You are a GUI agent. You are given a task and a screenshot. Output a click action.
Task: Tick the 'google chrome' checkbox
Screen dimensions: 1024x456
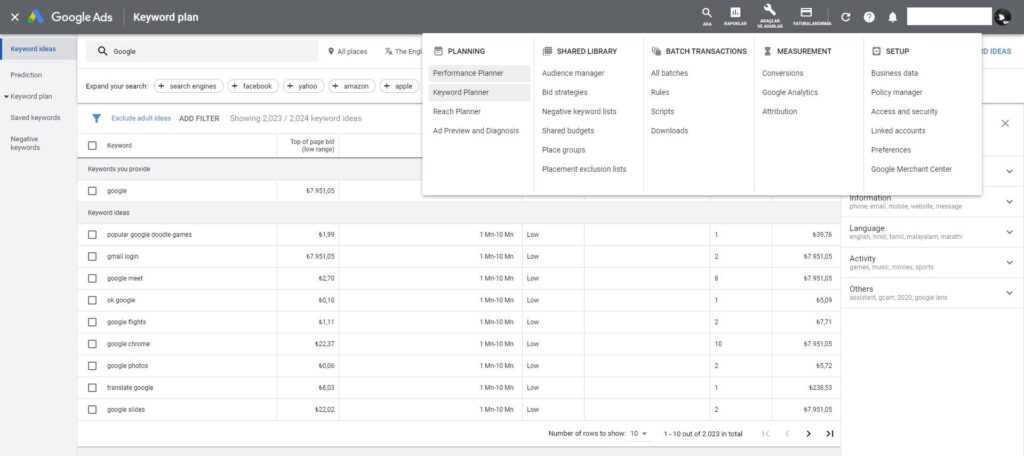[92, 344]
